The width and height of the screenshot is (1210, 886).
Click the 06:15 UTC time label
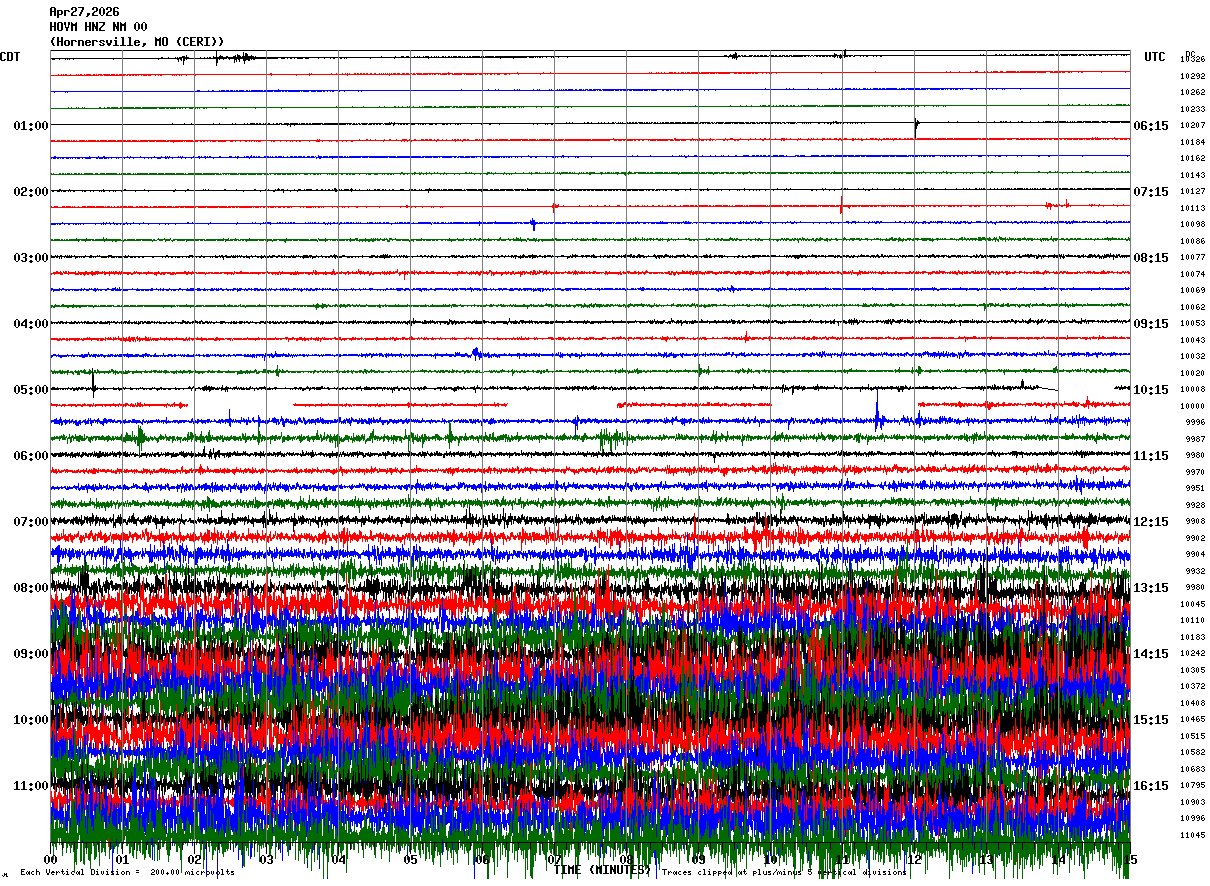tap(1151, 126)
